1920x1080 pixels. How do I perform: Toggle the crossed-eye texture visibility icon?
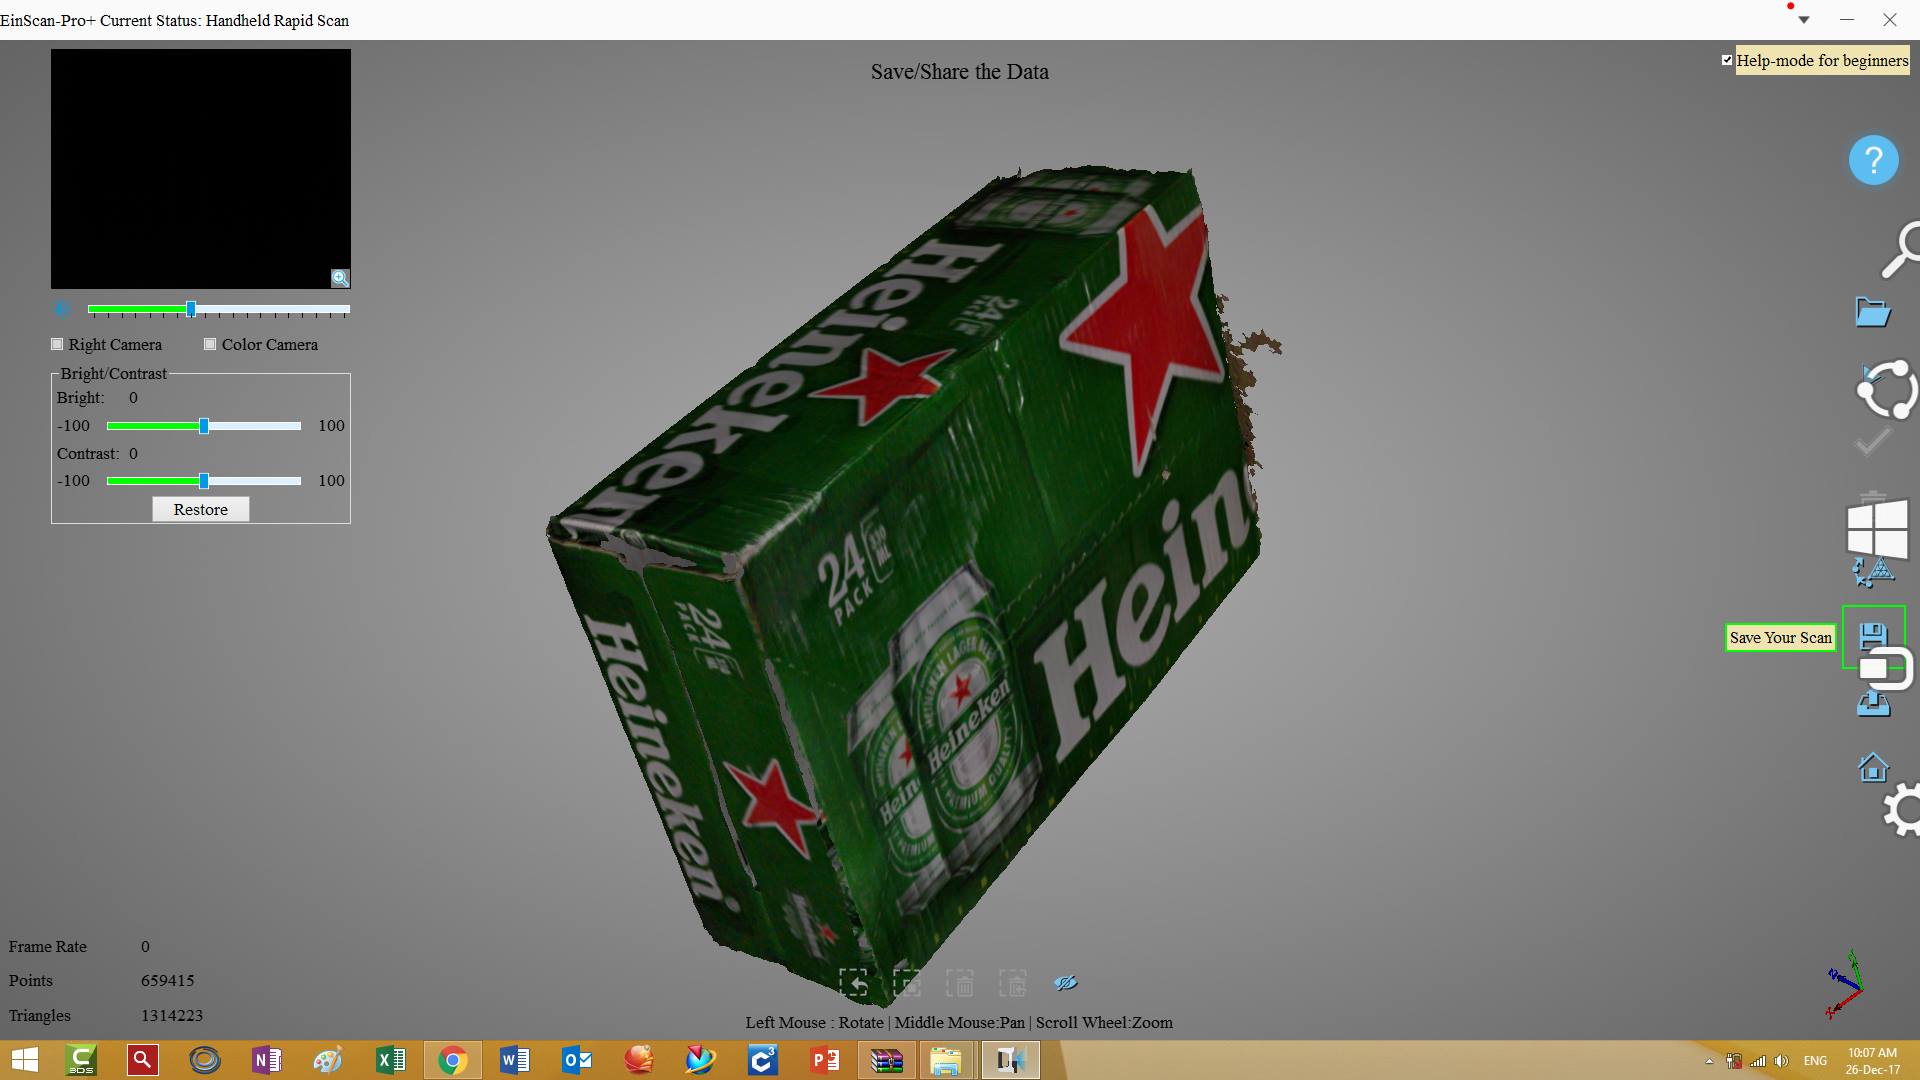point(1066,983)
